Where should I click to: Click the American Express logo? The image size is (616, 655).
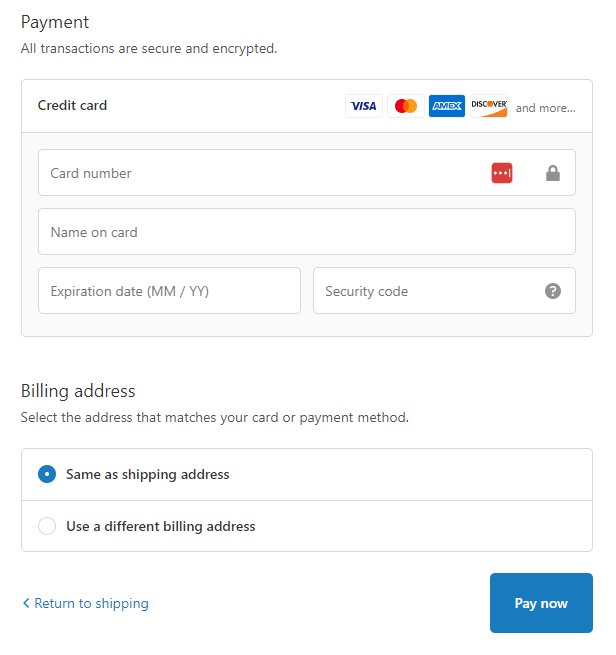pos(447,106)
